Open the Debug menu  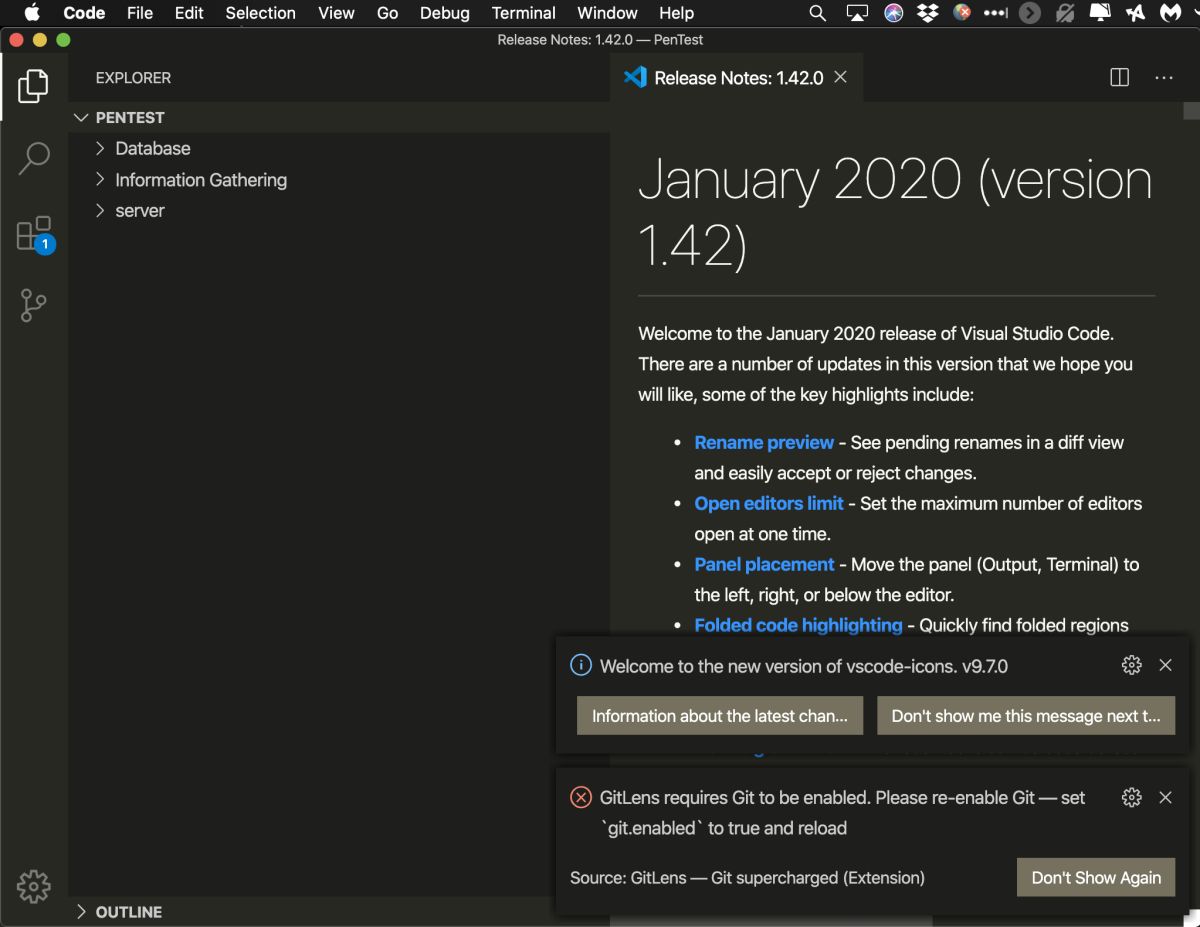click(x=445, y=13)
